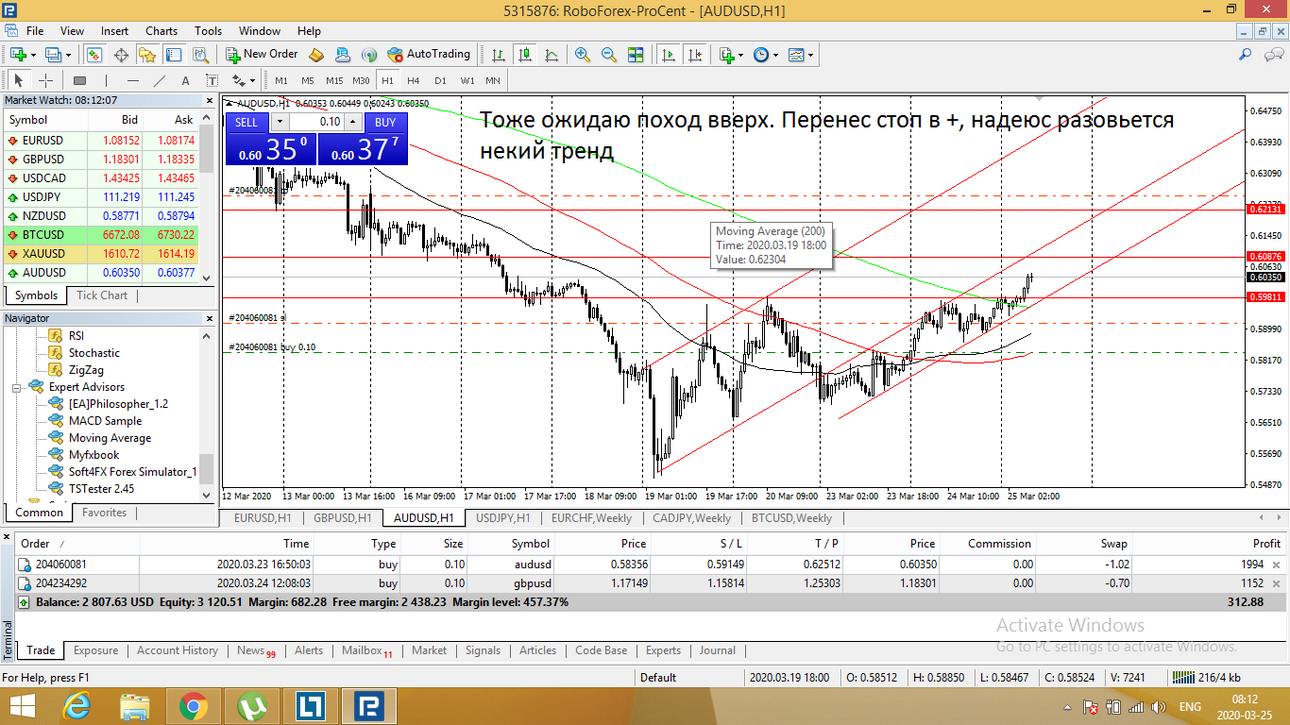Open the one-click volume dropdown arrow
This screenshot has height=725, width=1290.
pyautogui.click(x=280, y=122)
